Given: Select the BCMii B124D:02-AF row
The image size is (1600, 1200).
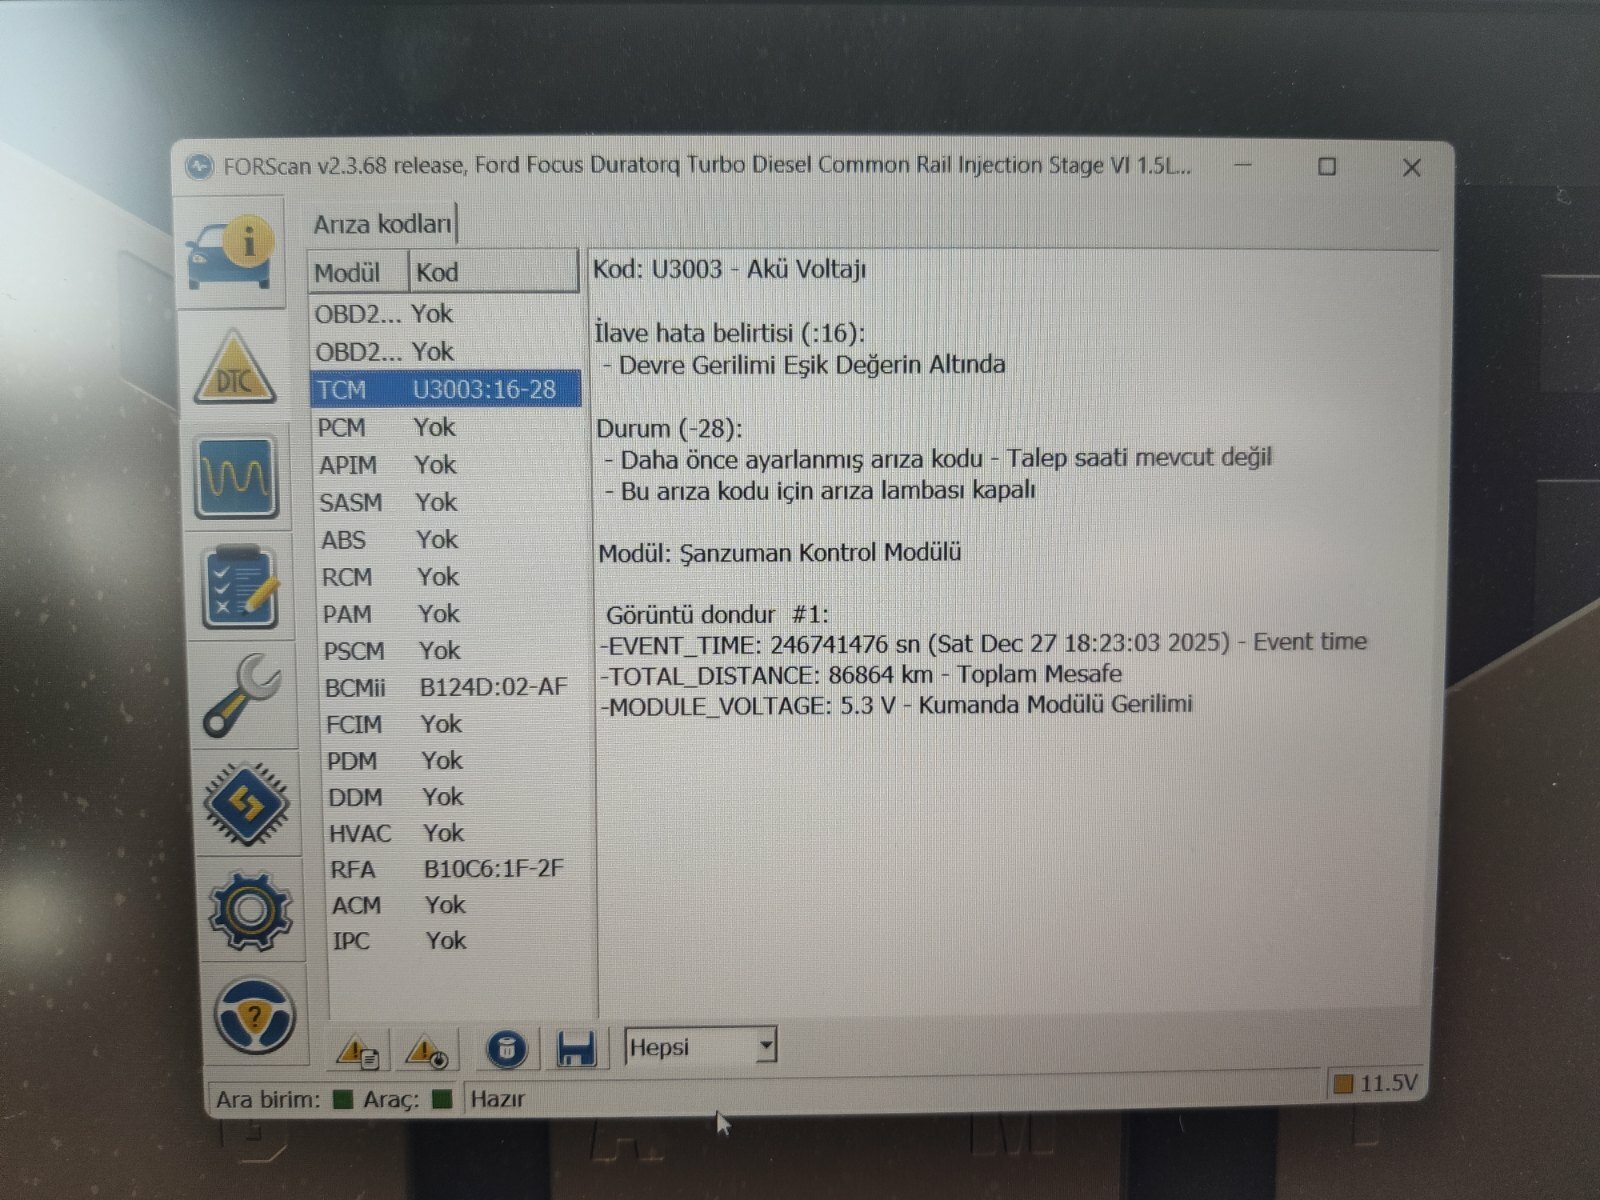Looking at the screenshot, I should 446,688.
